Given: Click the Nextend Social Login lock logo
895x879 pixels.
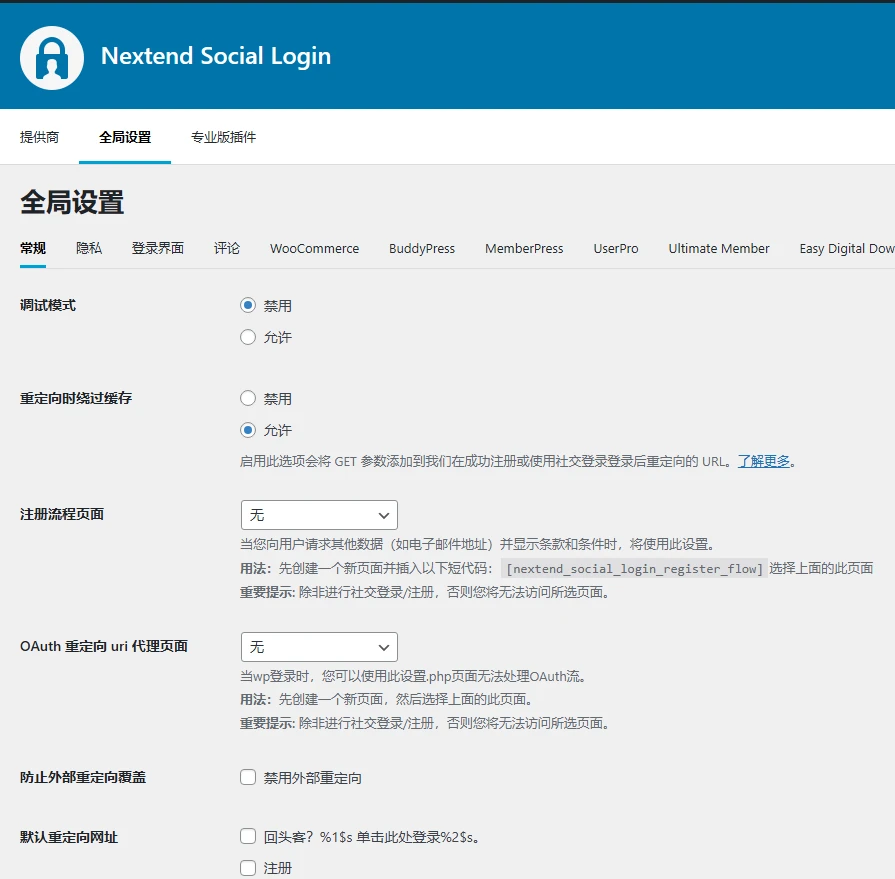Looking at the screenshot, I should pos(51,56).
